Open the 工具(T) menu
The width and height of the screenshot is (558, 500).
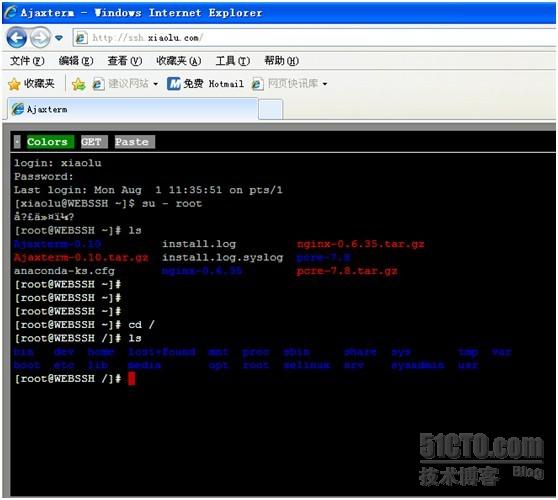click(232, 61)
